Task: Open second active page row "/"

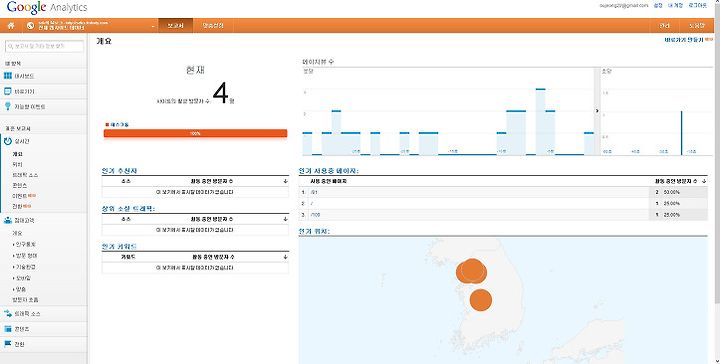Action: click(x=503, y=203)
